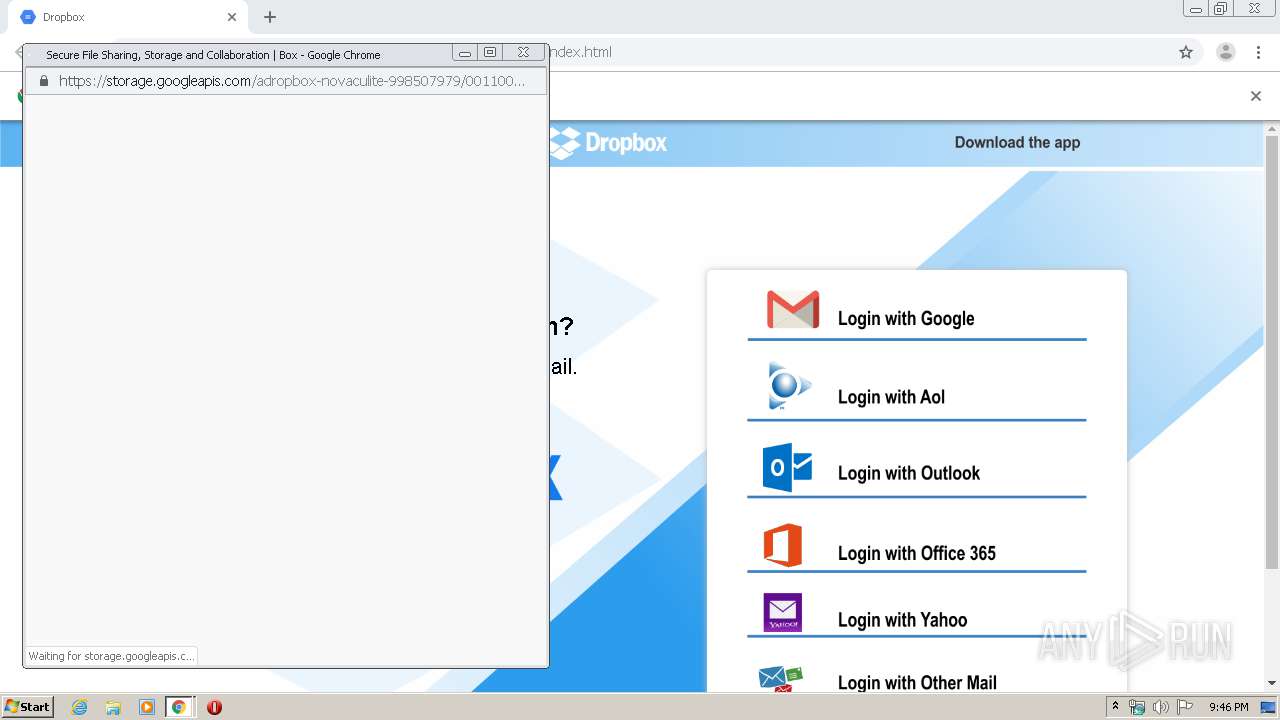
Task: Click the Yahoo mail icon
Action: pos(783,612)
